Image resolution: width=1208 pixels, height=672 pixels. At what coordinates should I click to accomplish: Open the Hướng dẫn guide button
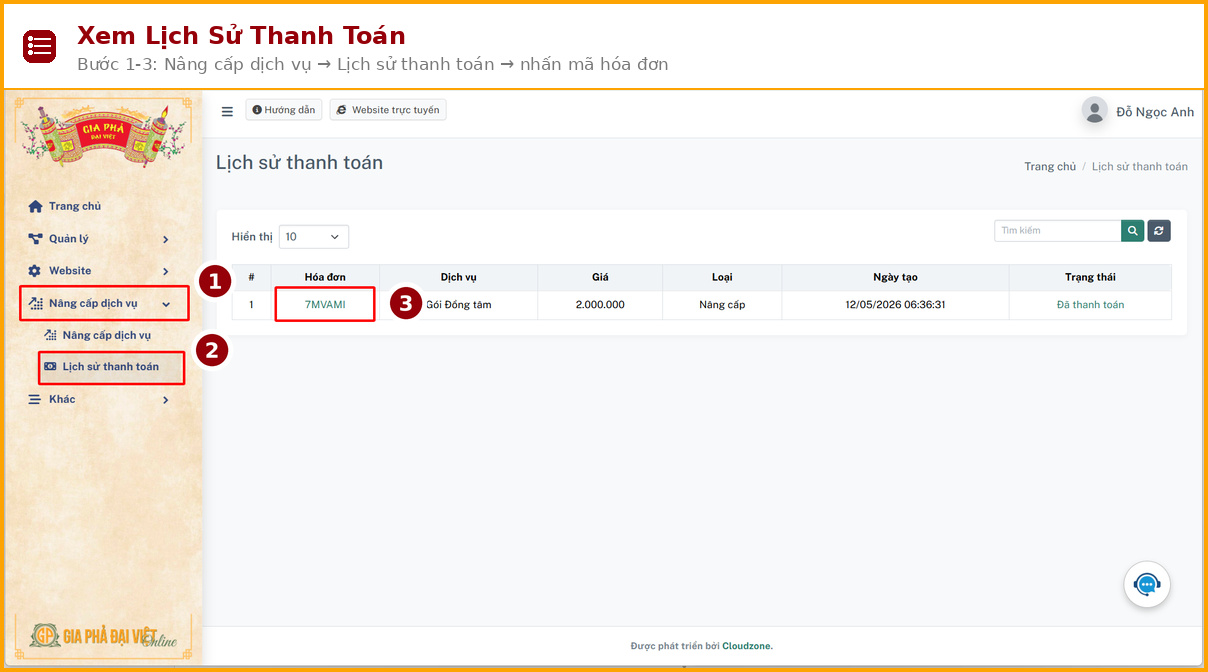point(284,110)
